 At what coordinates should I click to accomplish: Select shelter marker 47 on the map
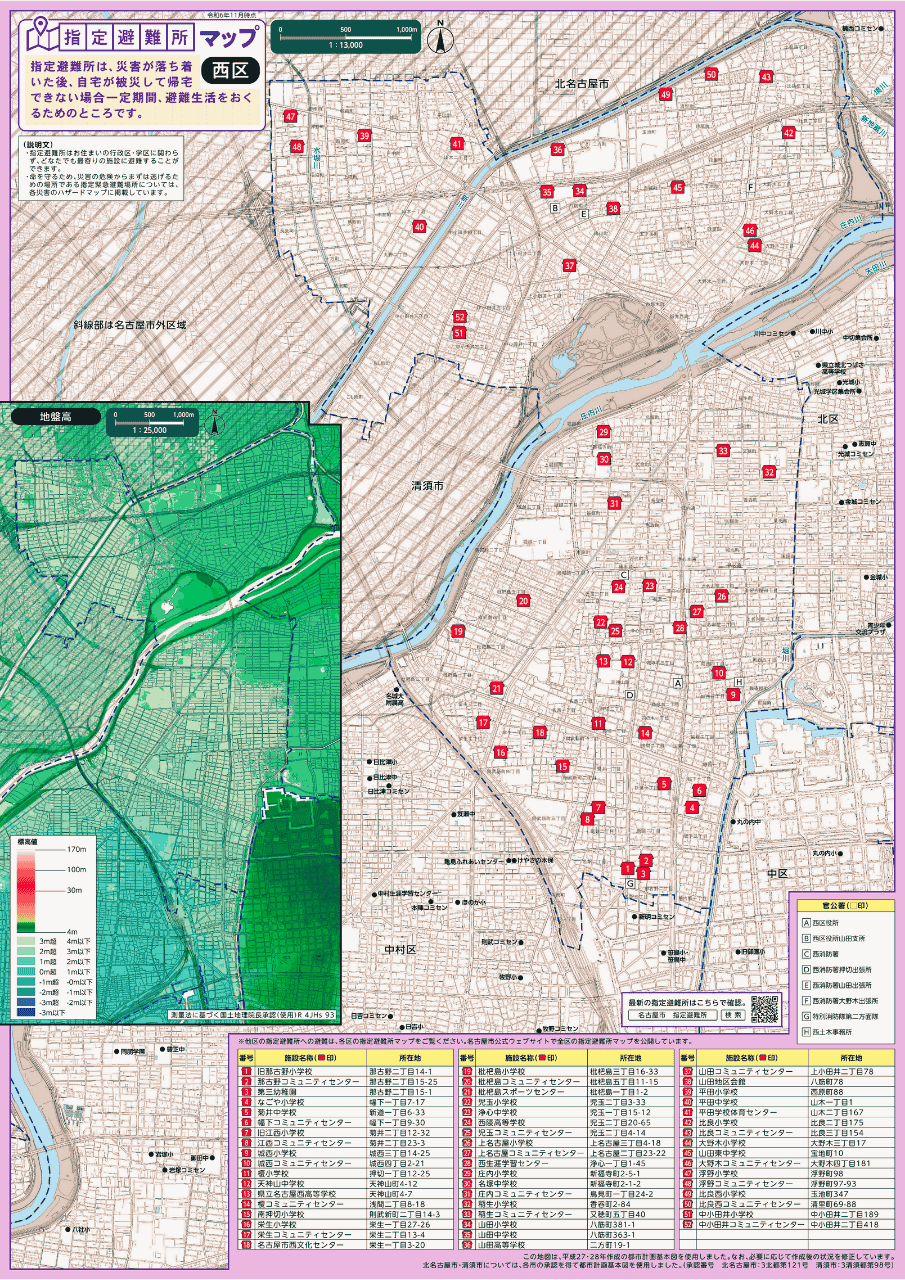coord(291,117)
